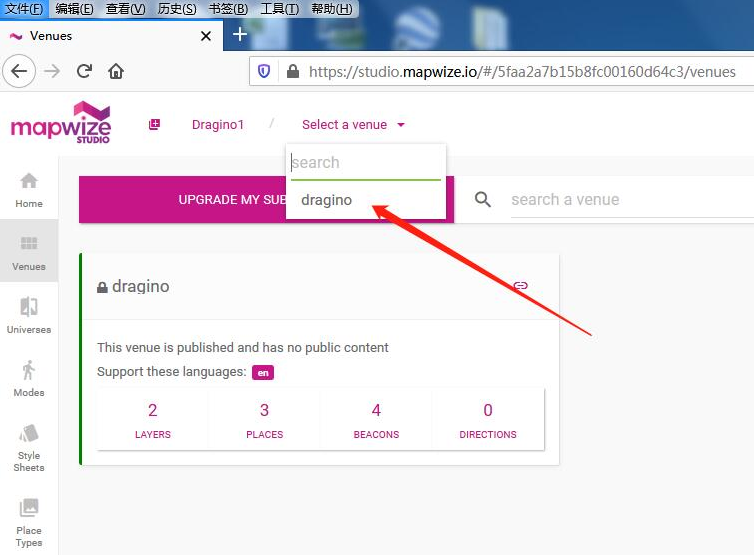
Task: Open tracking protection shield icon
Action: coord(264,72)
